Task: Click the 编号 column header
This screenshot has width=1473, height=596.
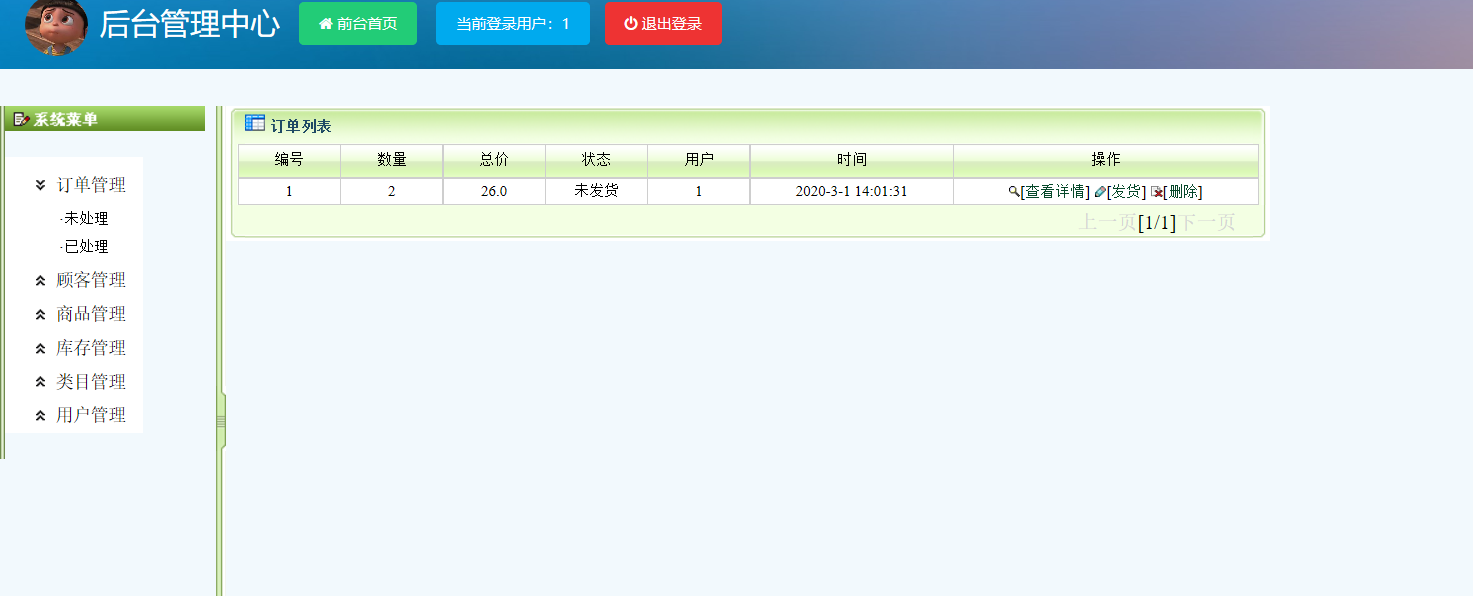Action: [289, 160]
